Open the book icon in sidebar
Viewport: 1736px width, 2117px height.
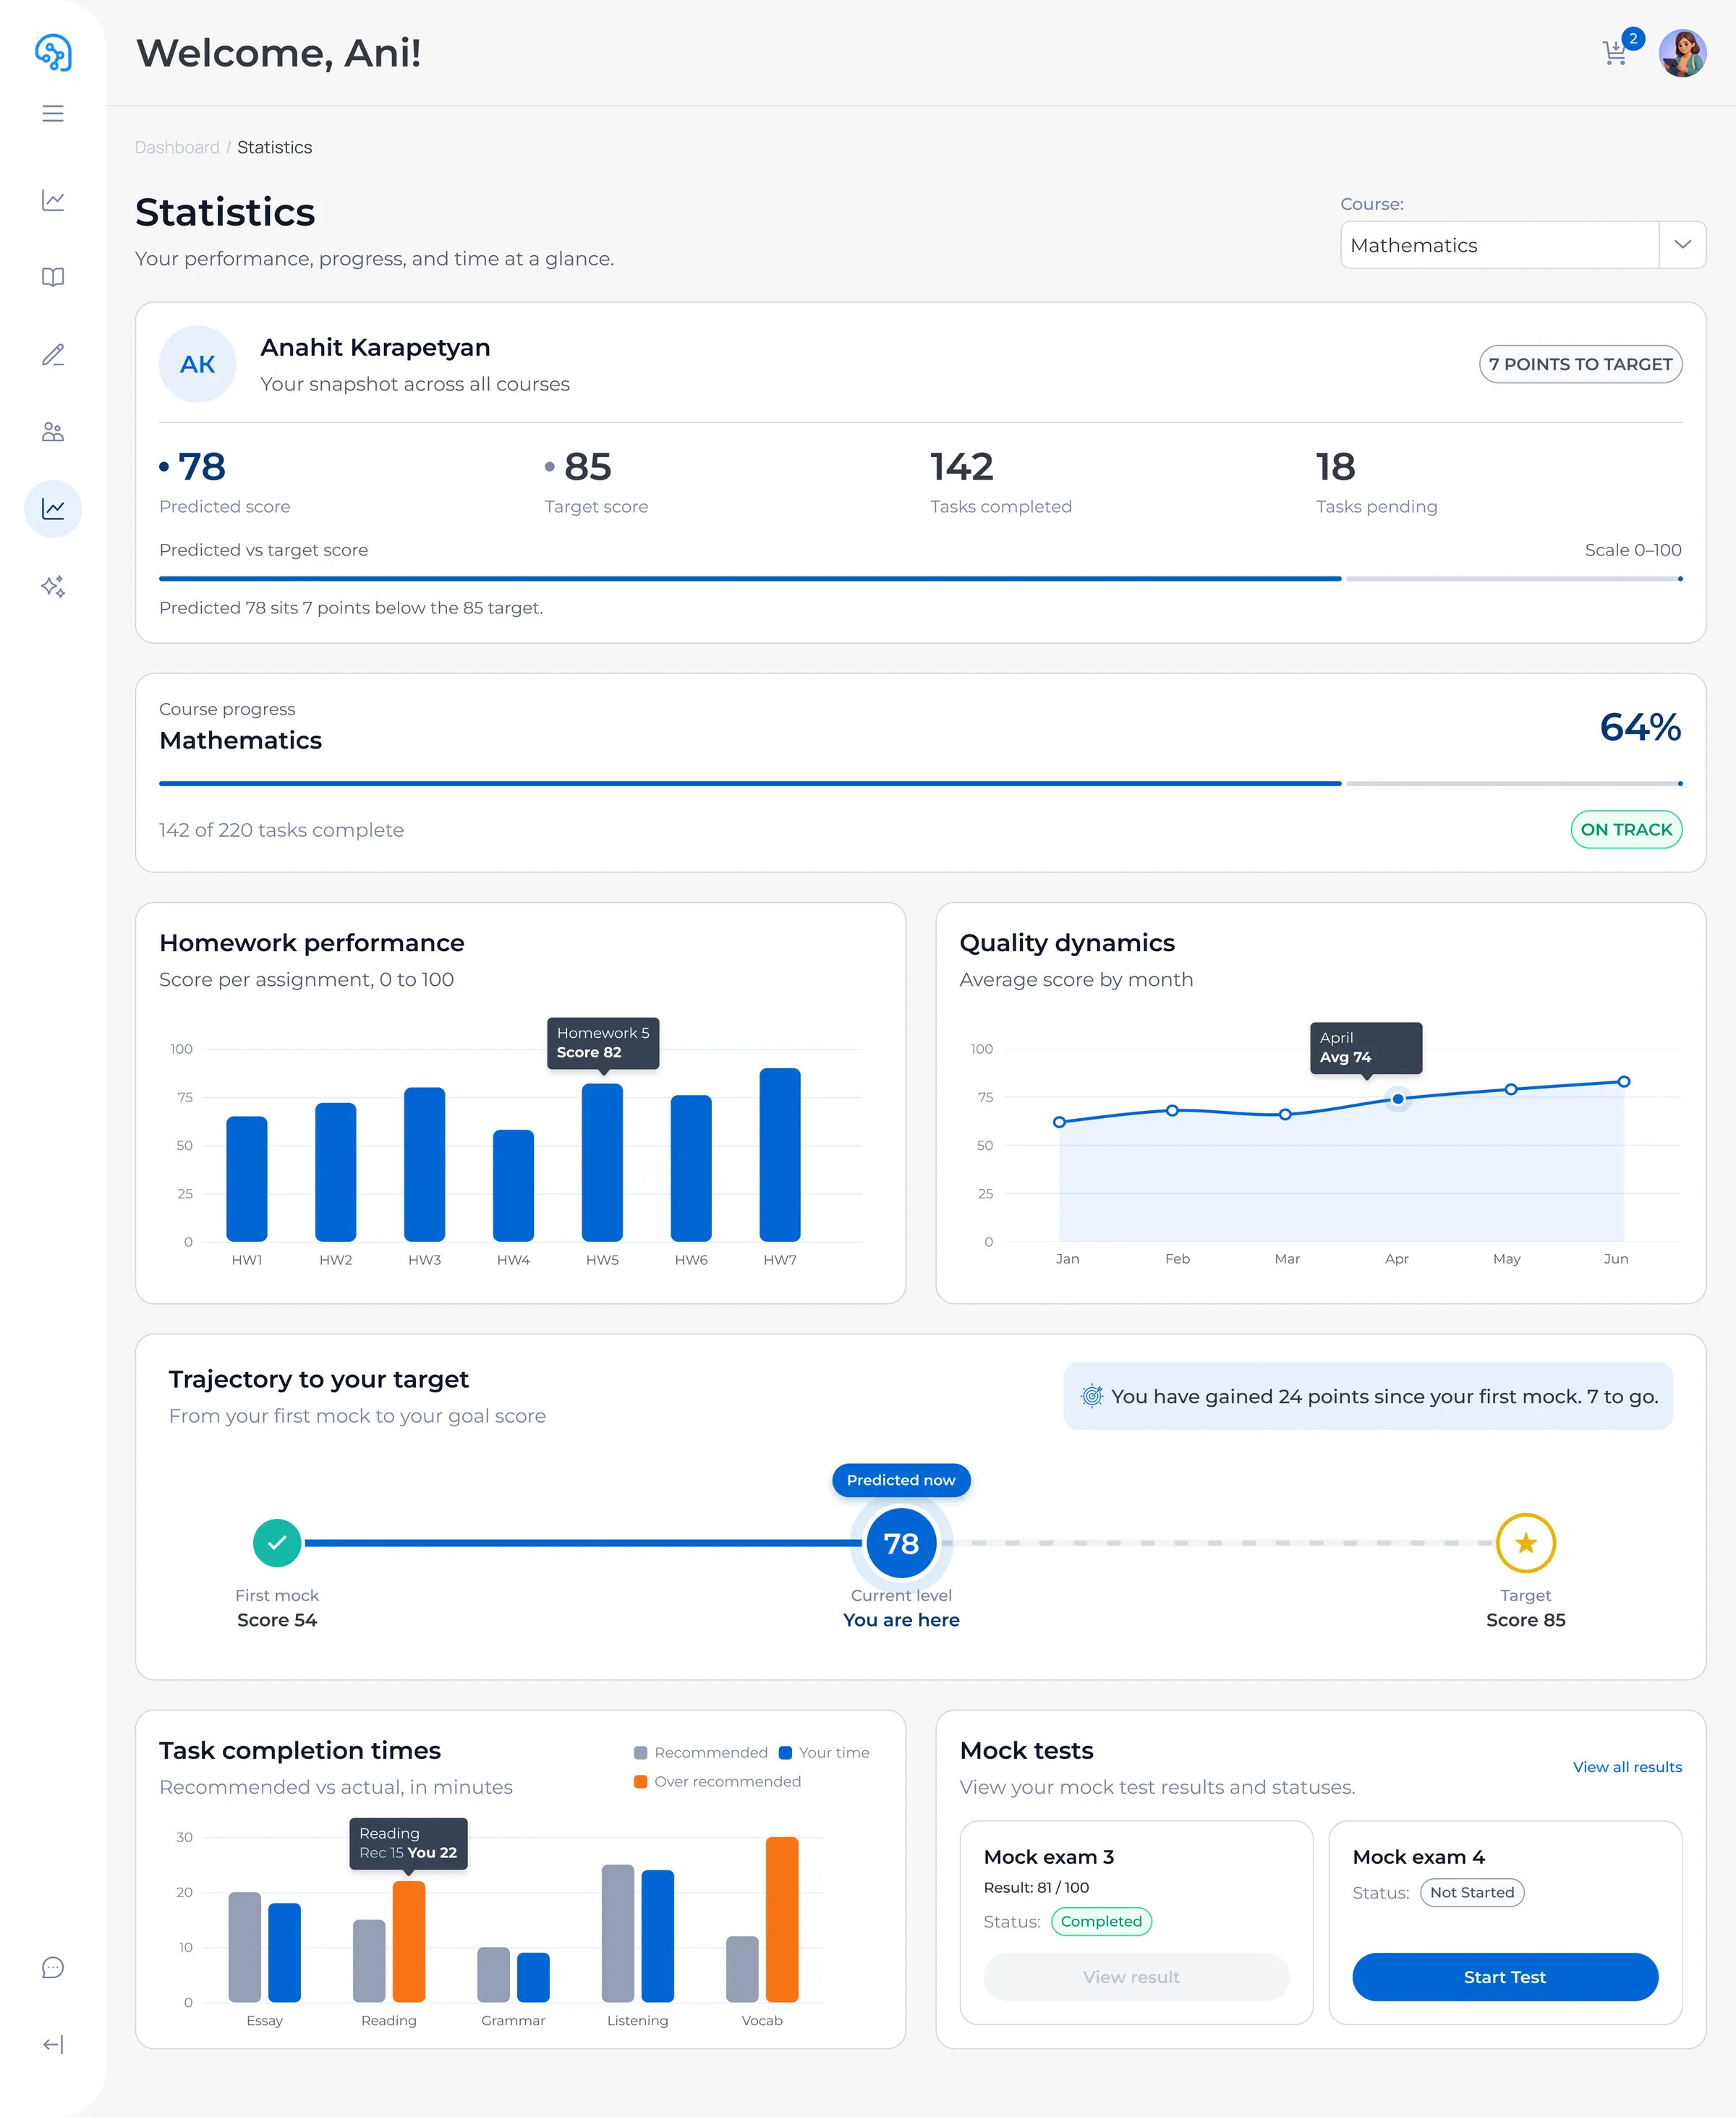click(53, 277)
